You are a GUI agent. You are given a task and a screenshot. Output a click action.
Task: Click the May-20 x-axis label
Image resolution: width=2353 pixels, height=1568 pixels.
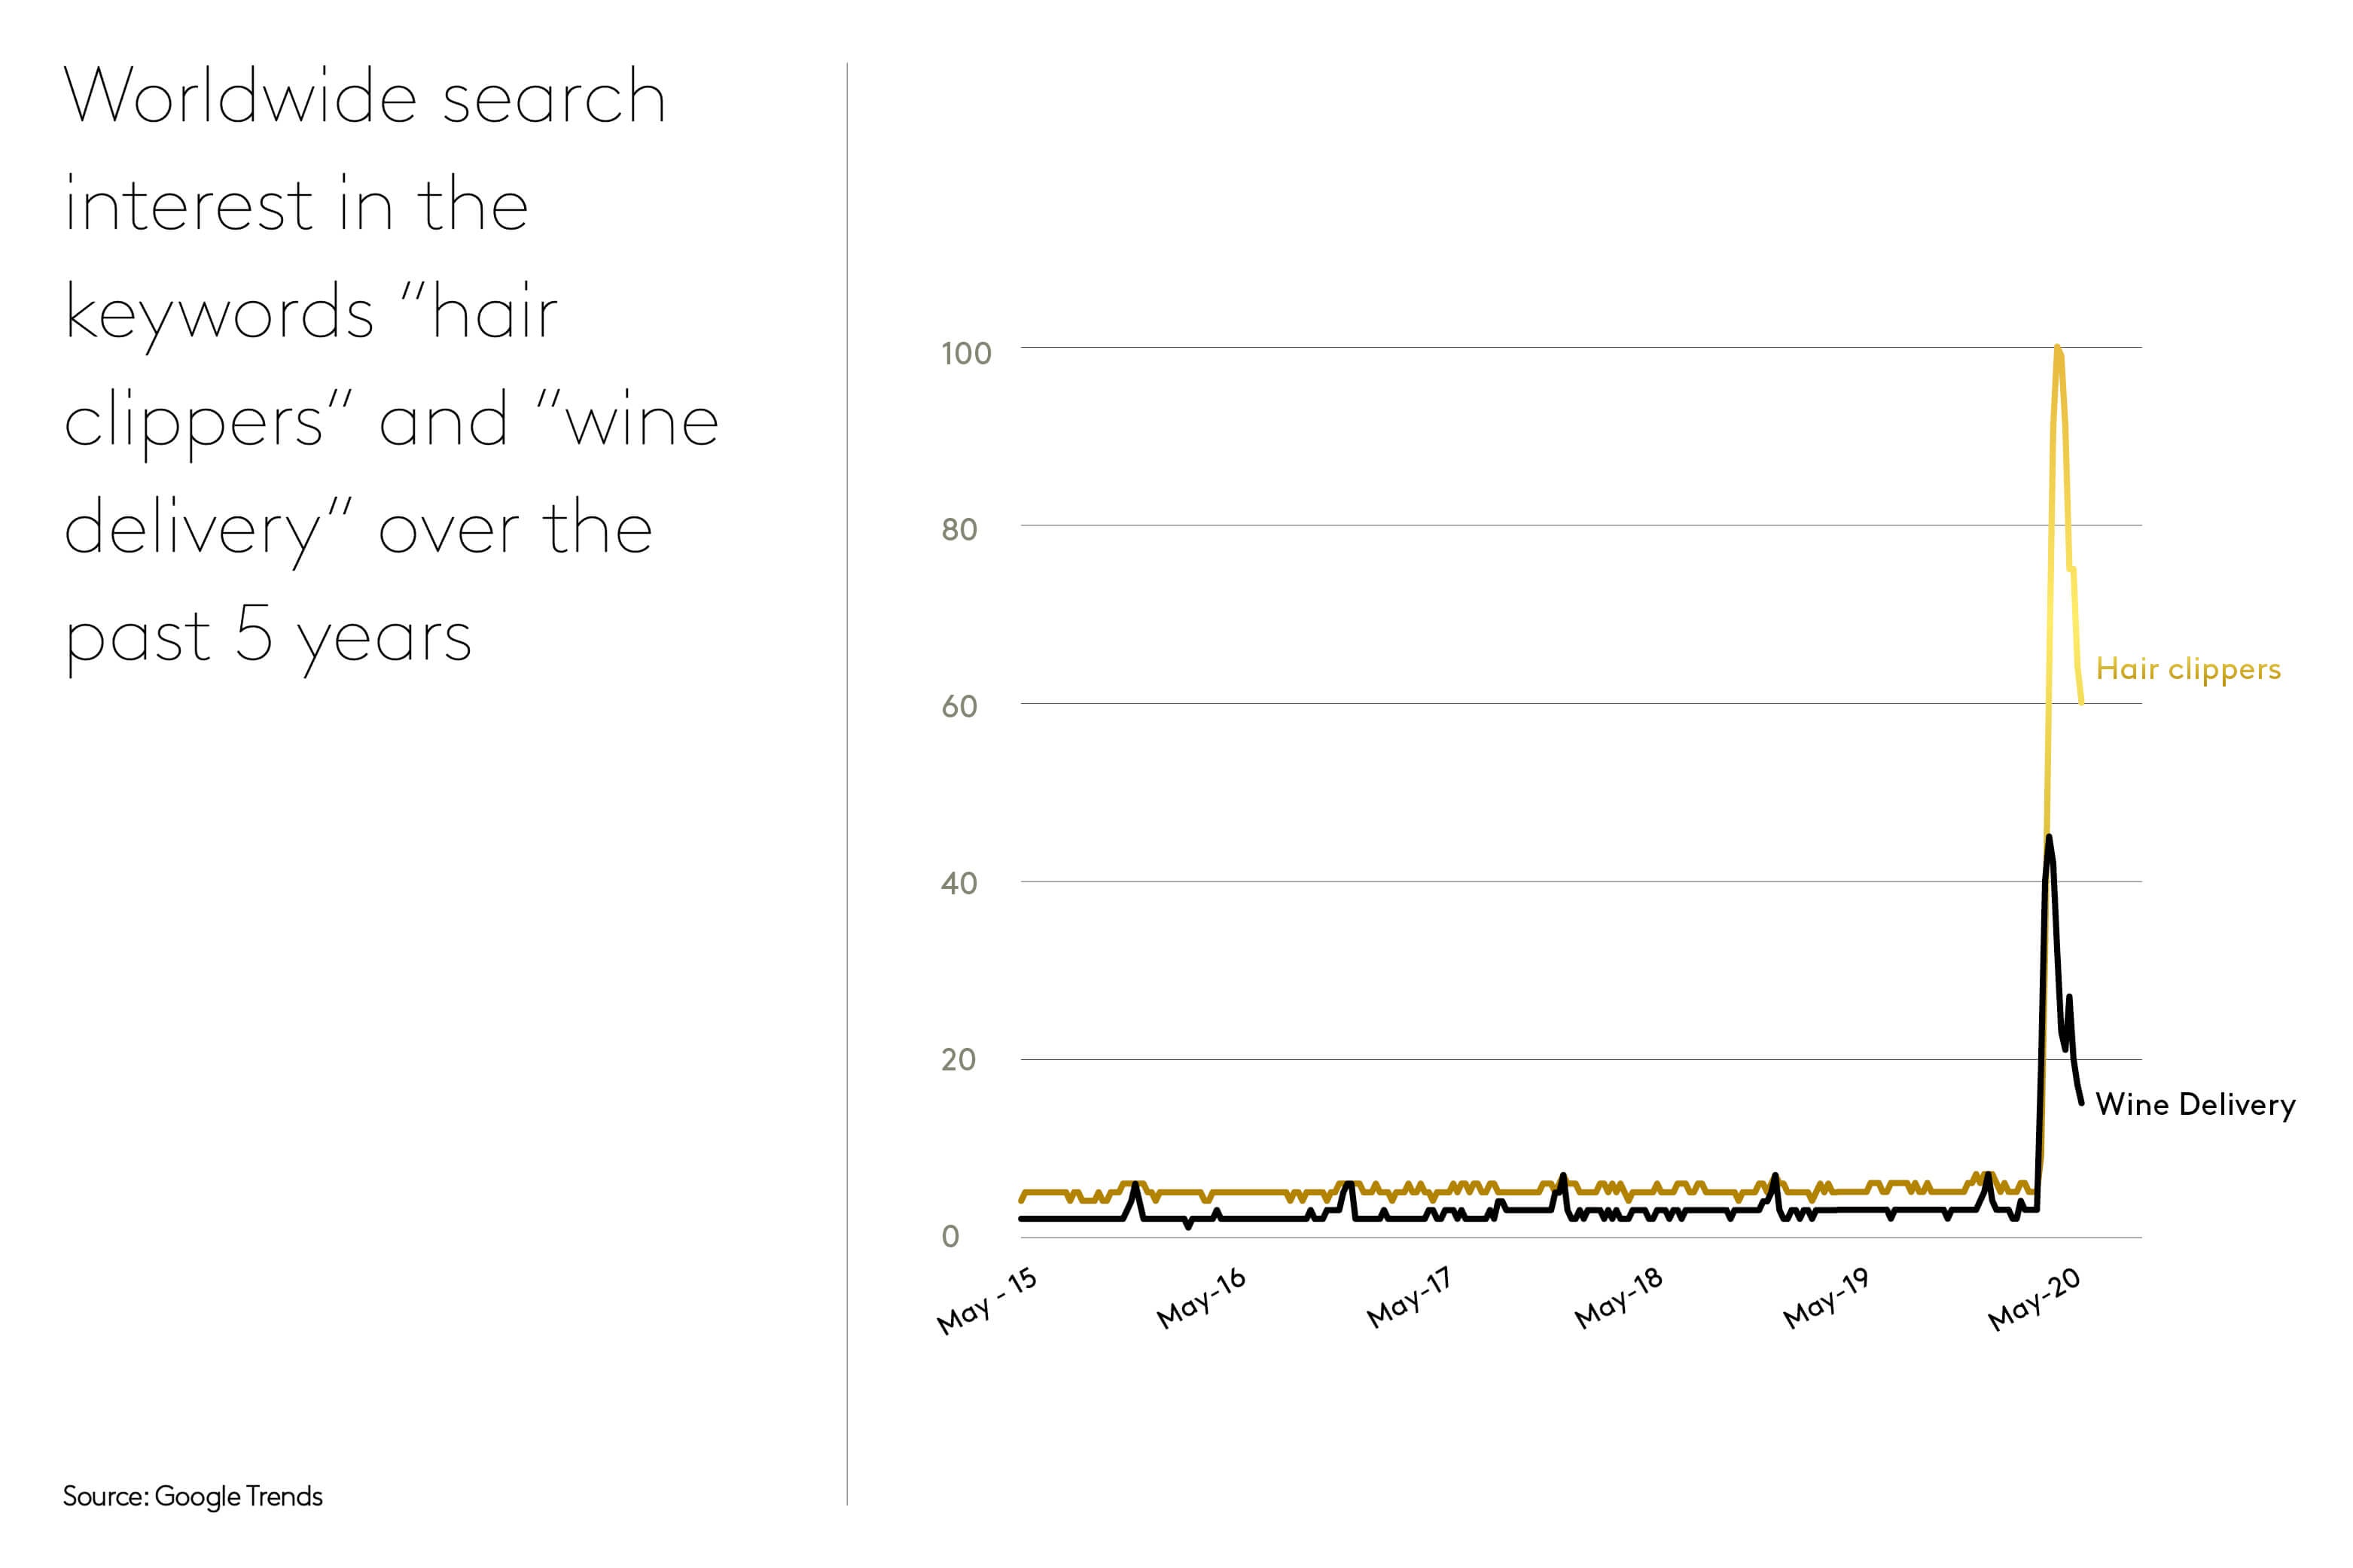tap(2033, 1299)
